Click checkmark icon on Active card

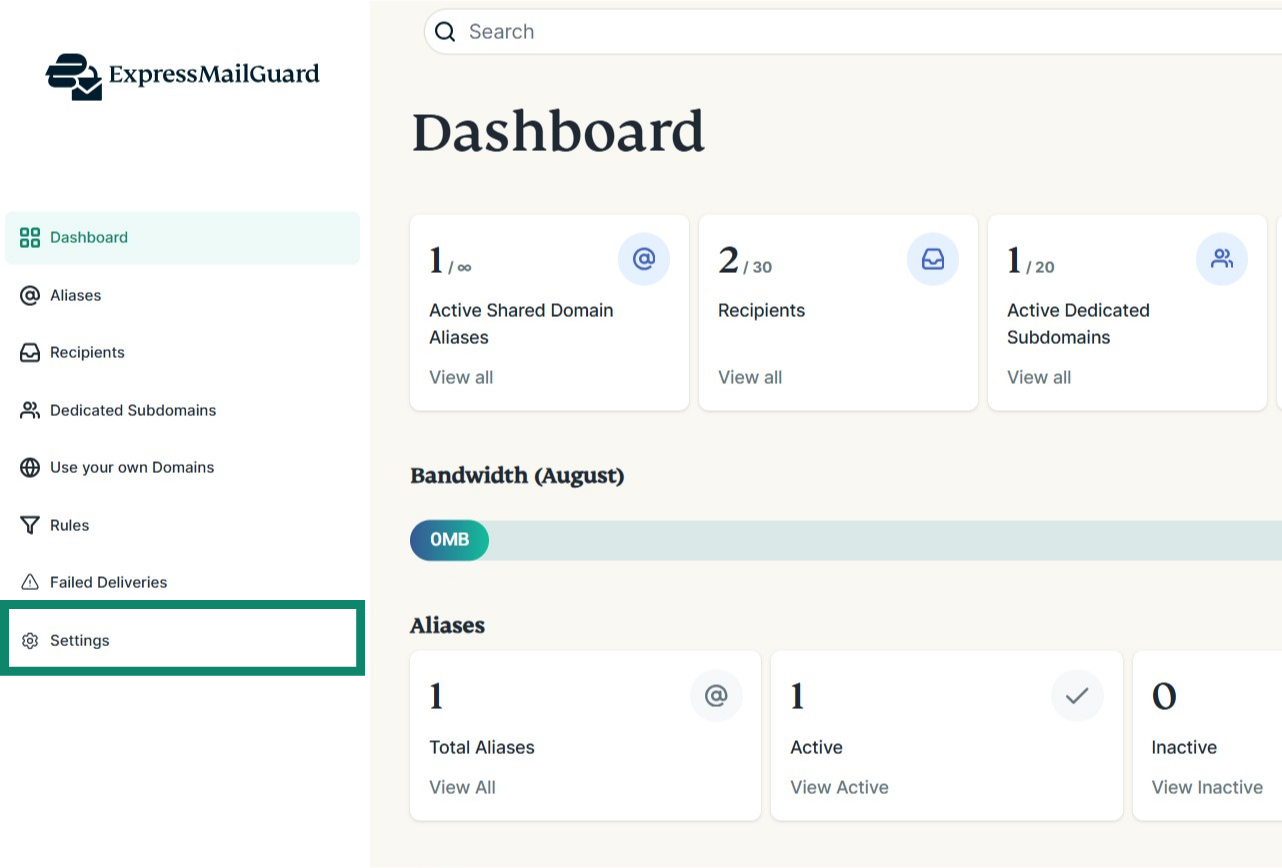[x=1077, y=695]
